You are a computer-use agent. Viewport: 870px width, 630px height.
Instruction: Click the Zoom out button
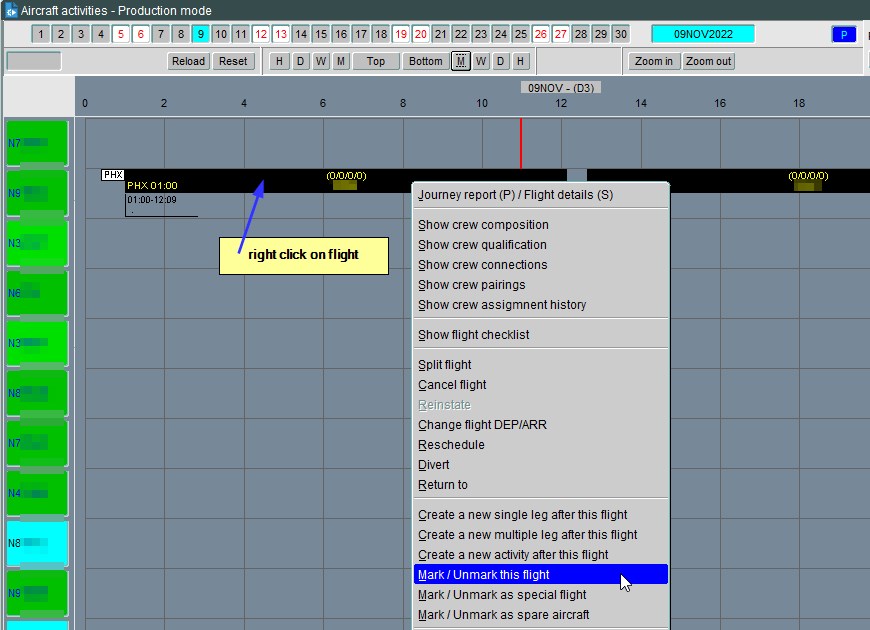[x=708, y=61]
